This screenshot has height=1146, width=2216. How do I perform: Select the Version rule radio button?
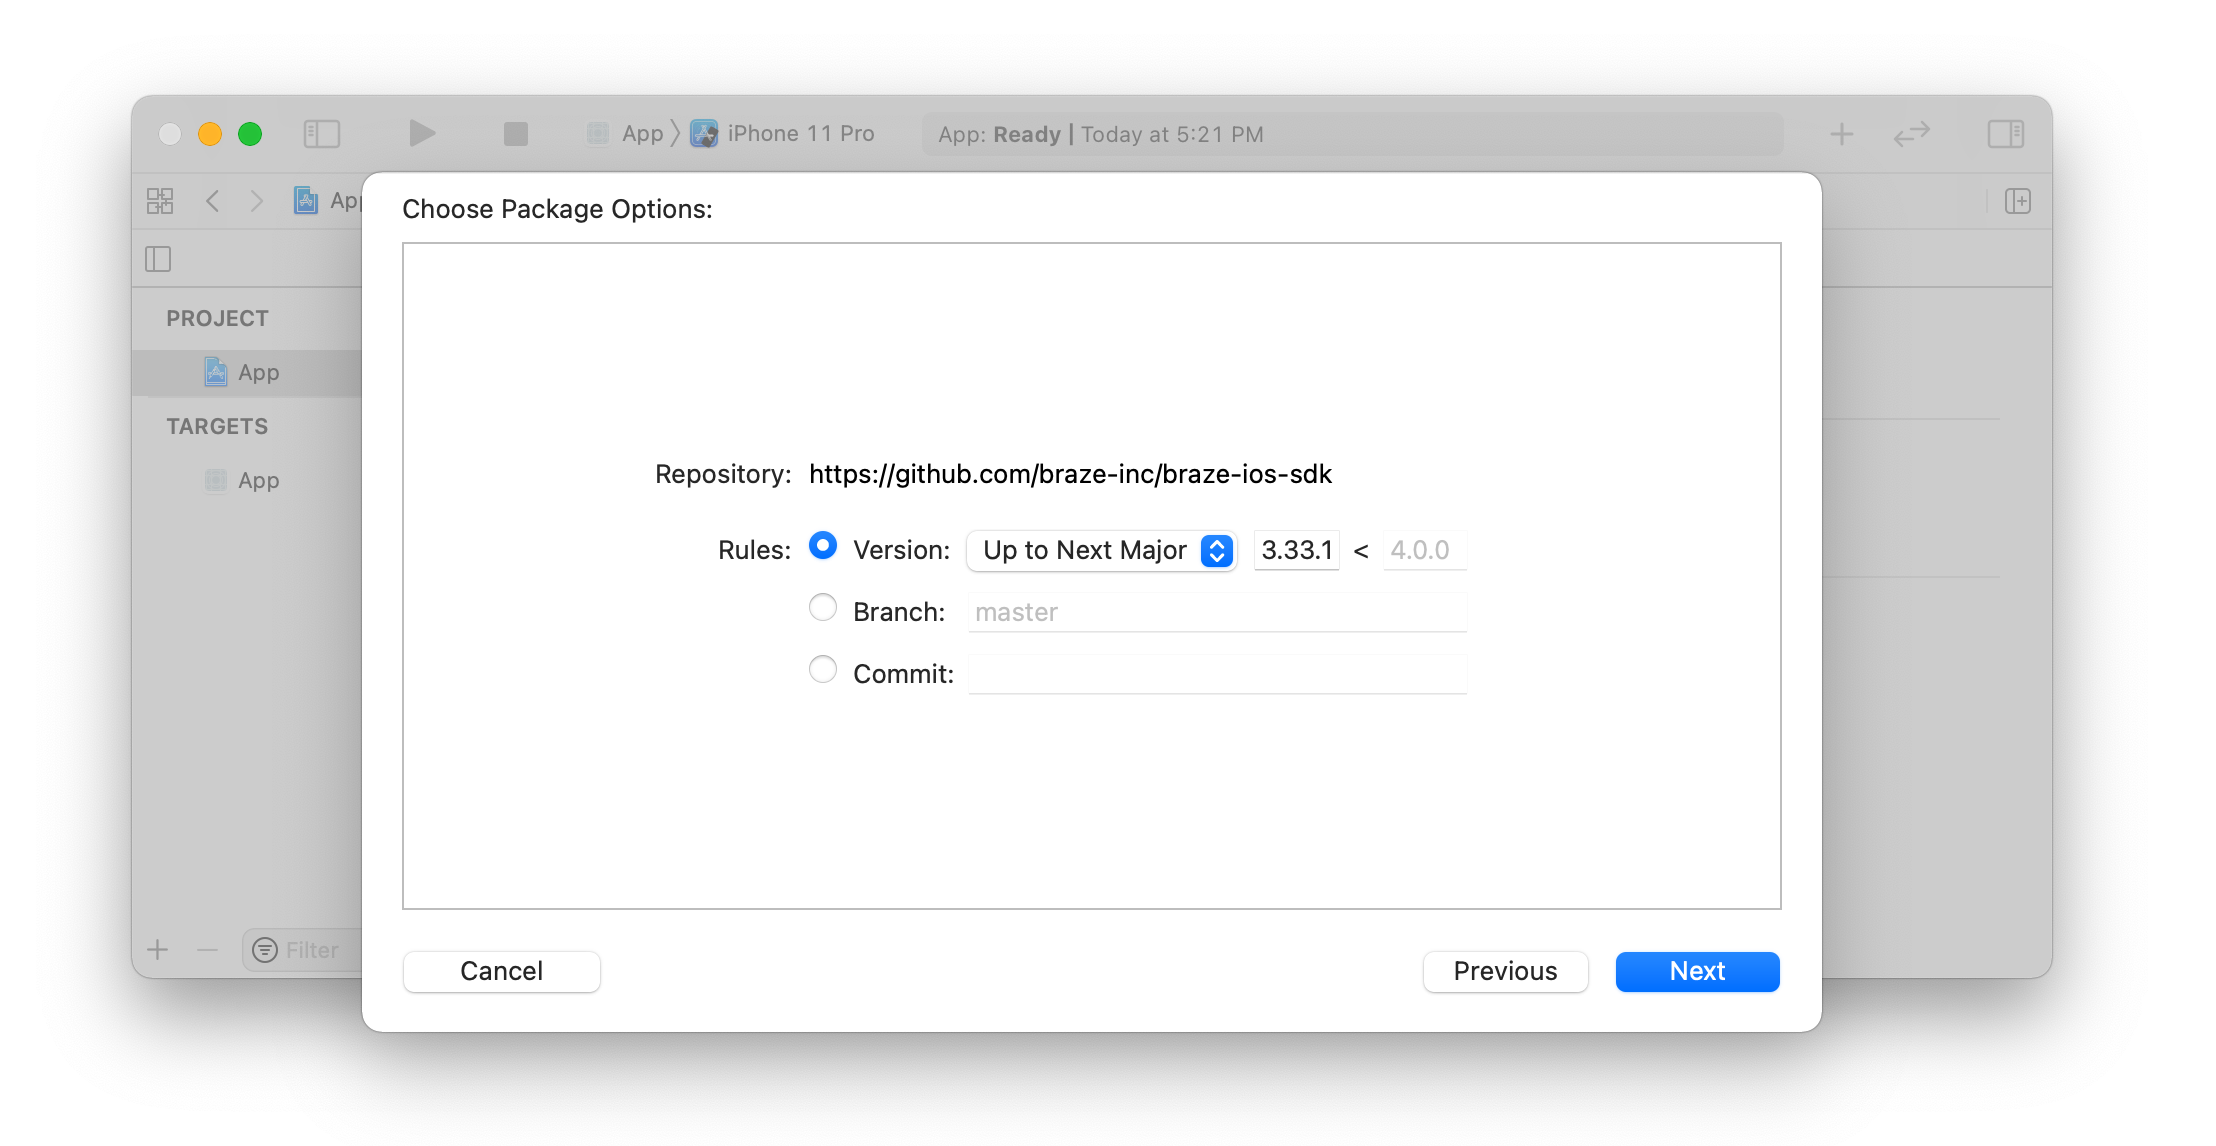click(823, 546)
